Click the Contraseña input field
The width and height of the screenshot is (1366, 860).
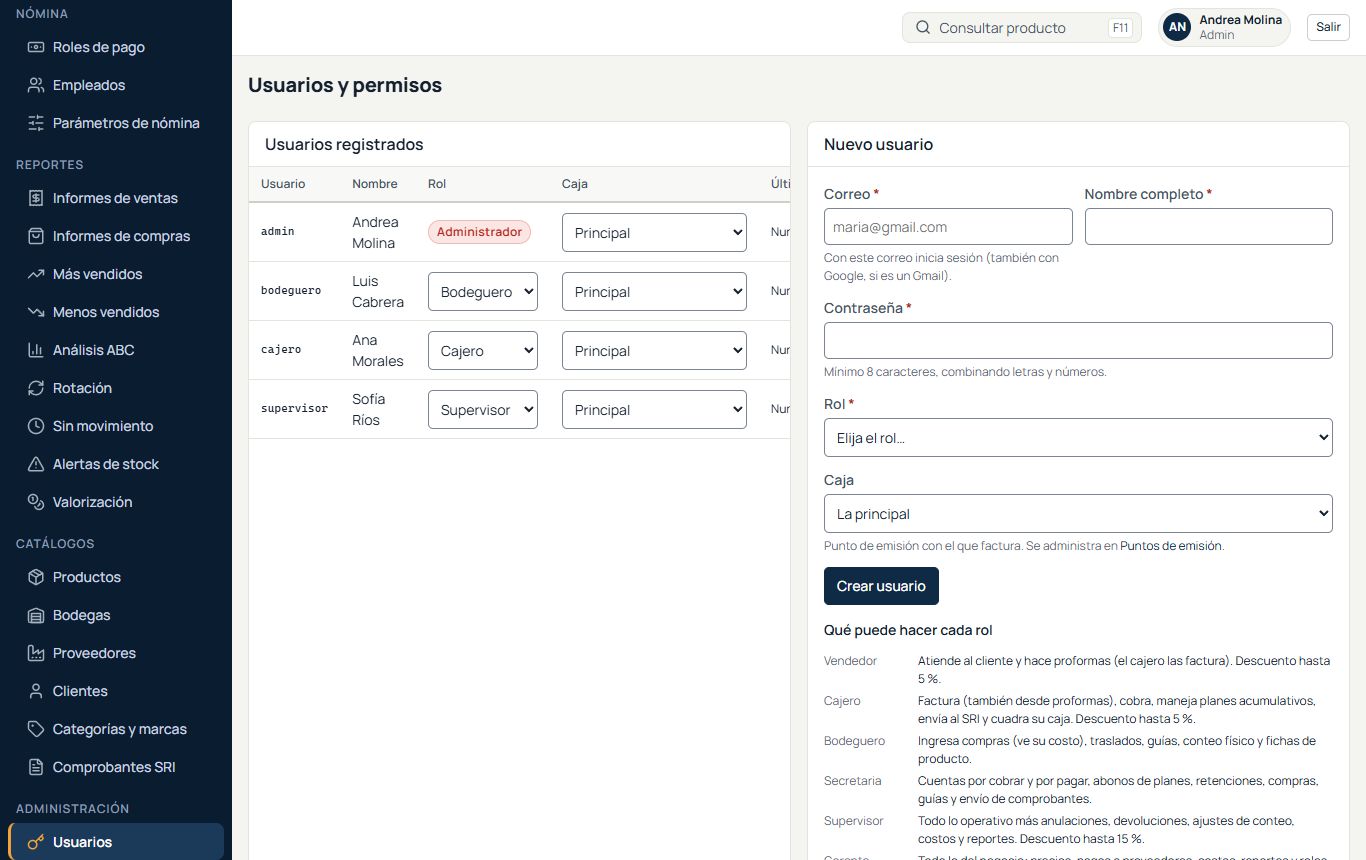pyautogui.click(x=1078, y=341)
